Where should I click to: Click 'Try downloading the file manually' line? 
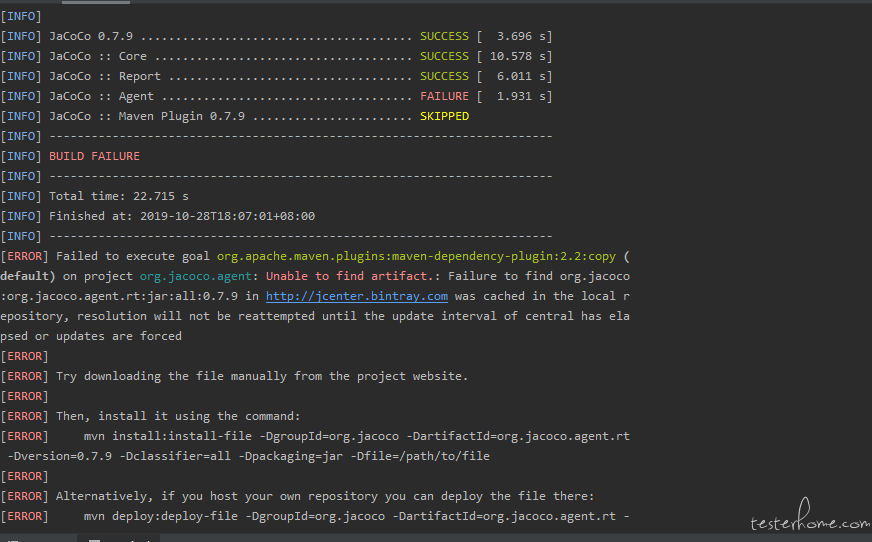[x=261, y=376]
